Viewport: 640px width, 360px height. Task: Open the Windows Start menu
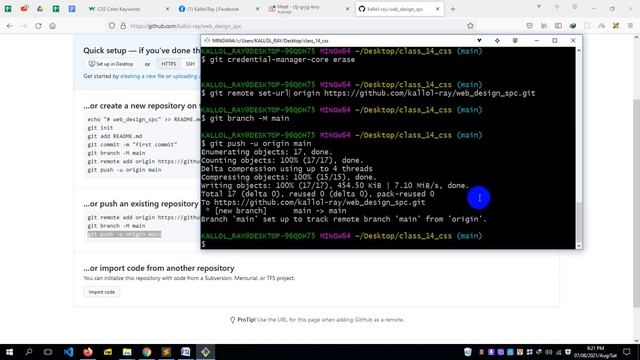point(9,352)
